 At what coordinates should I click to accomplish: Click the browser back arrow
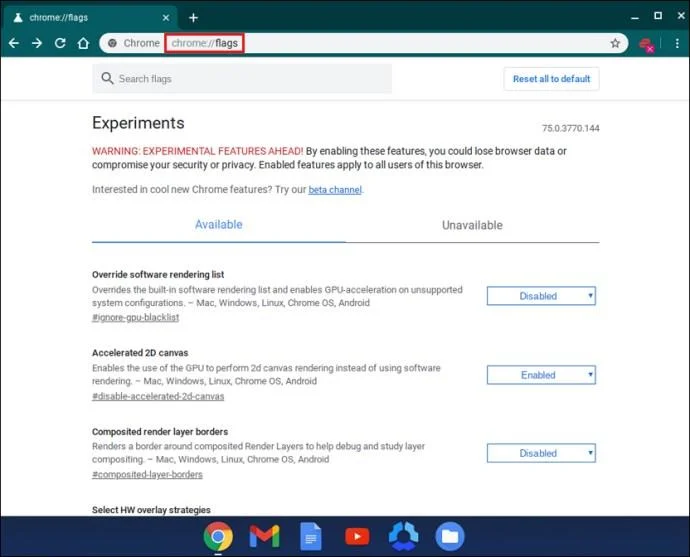(x=14, y=43)
